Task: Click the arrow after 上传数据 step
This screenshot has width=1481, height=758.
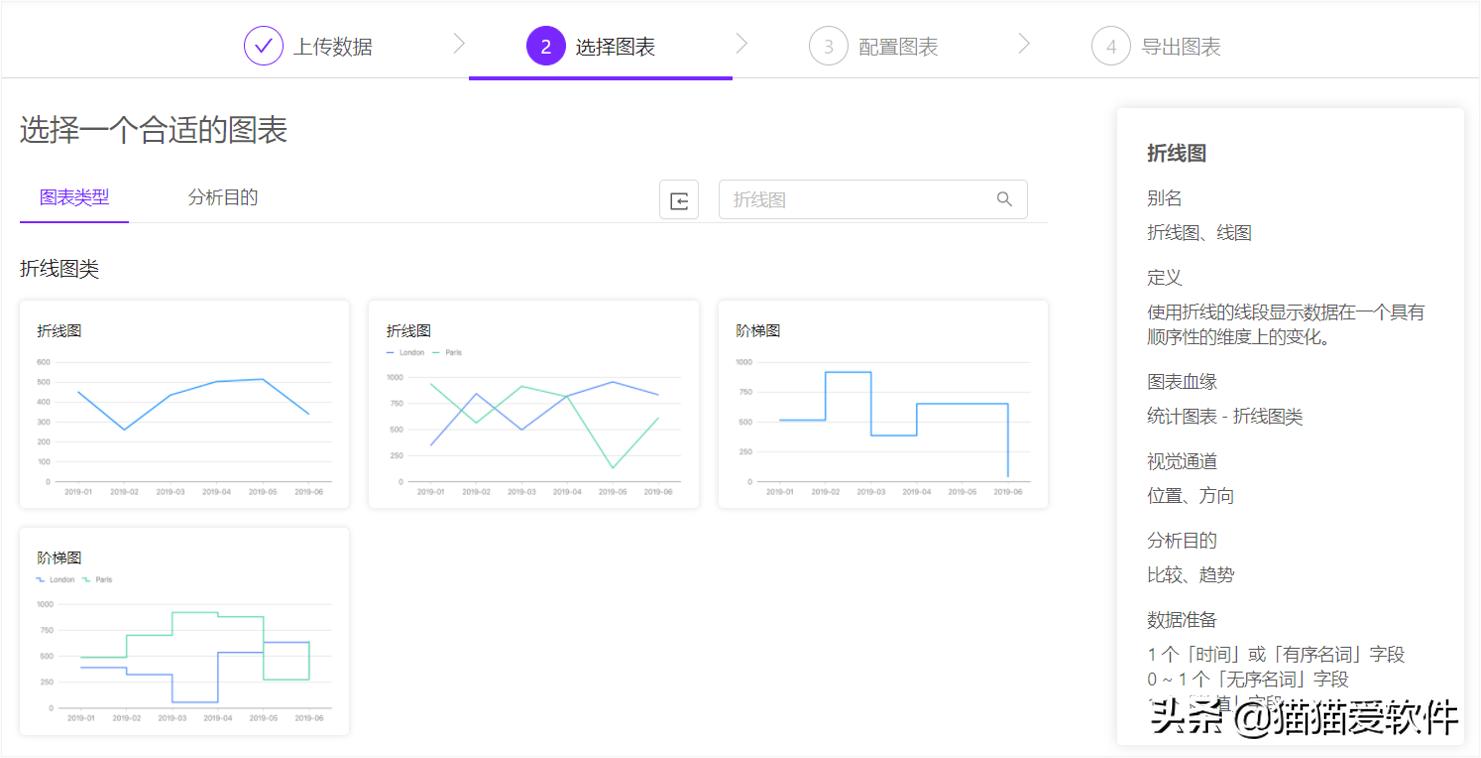Action: 459,44
